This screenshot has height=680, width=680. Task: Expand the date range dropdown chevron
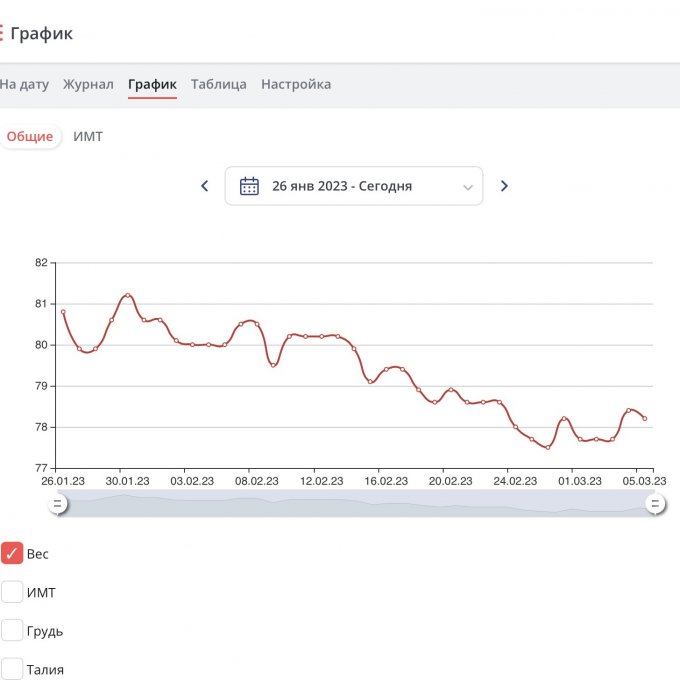[x=468, y=187]
